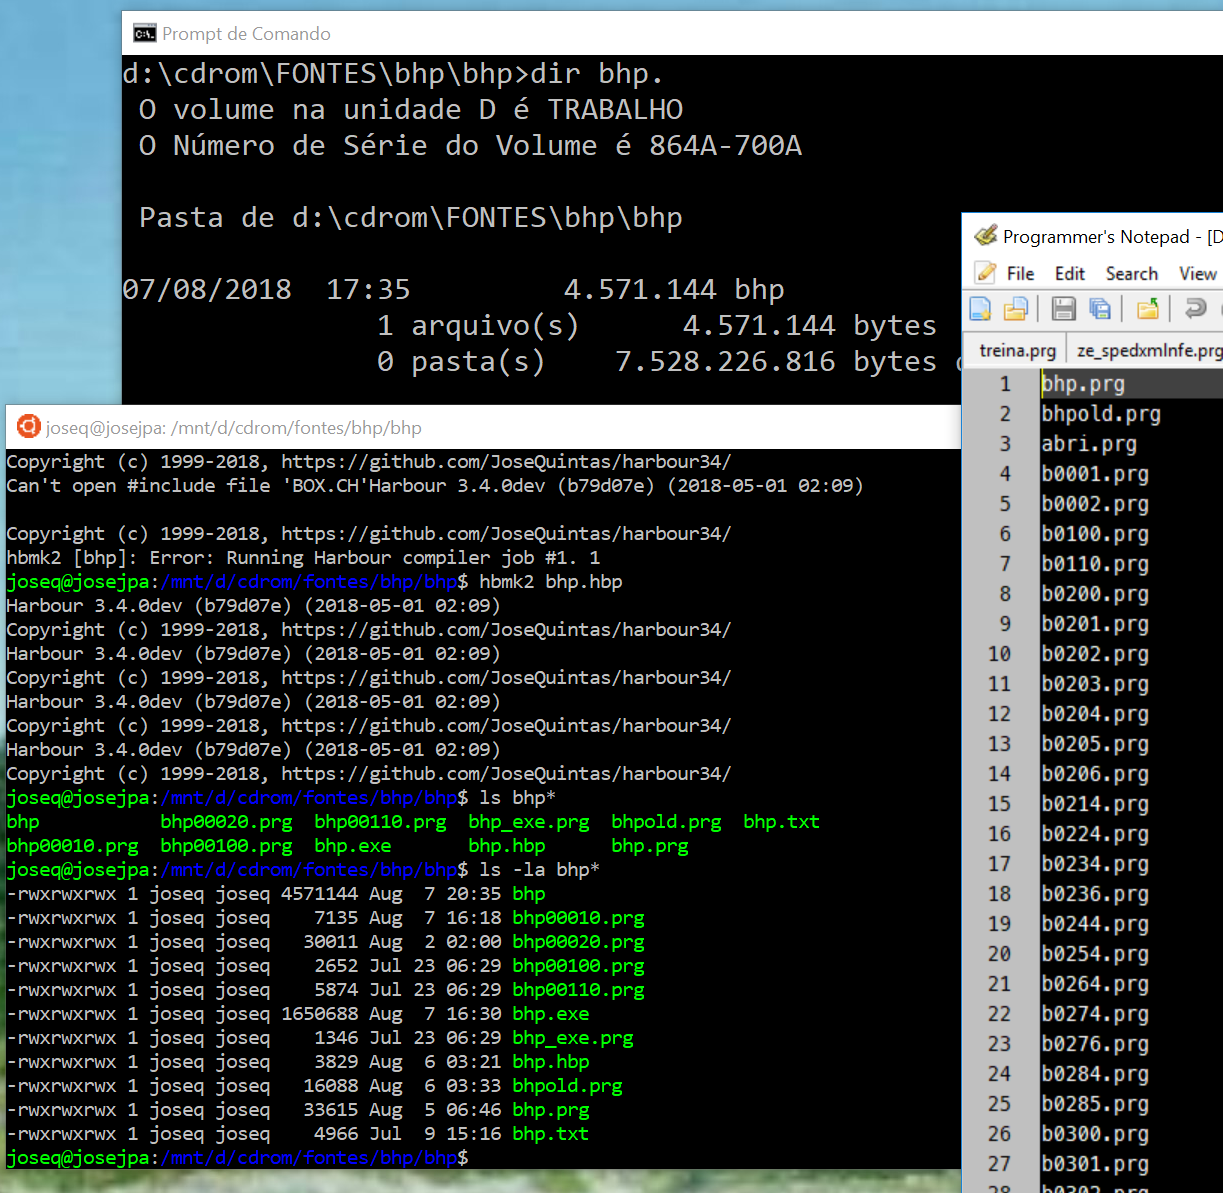Click Programmer's Notepad app icon in title bar

985,236
